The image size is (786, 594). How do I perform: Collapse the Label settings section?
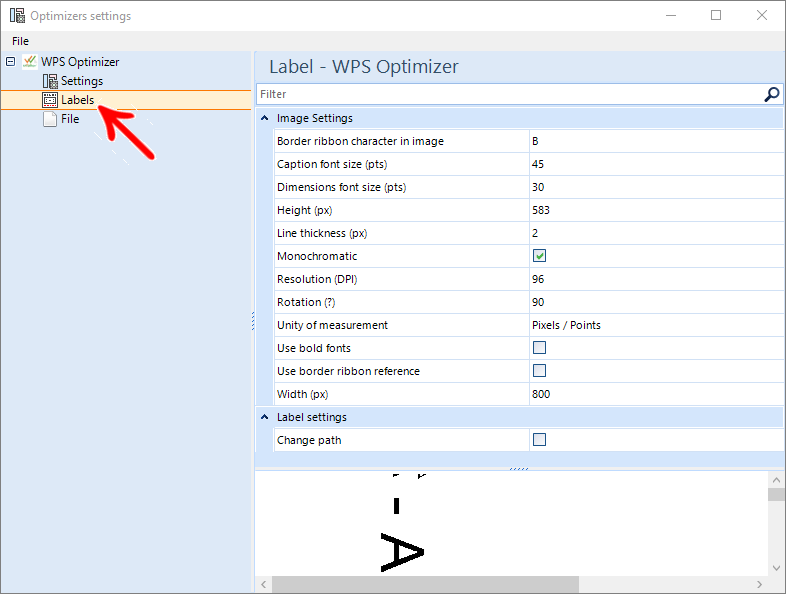point(264,417)
